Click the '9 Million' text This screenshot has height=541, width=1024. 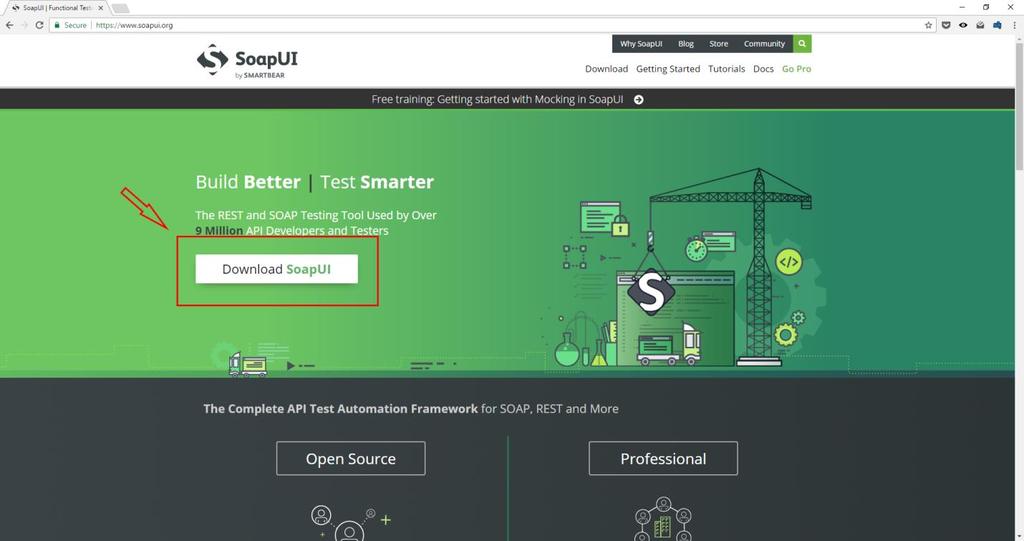219,231
